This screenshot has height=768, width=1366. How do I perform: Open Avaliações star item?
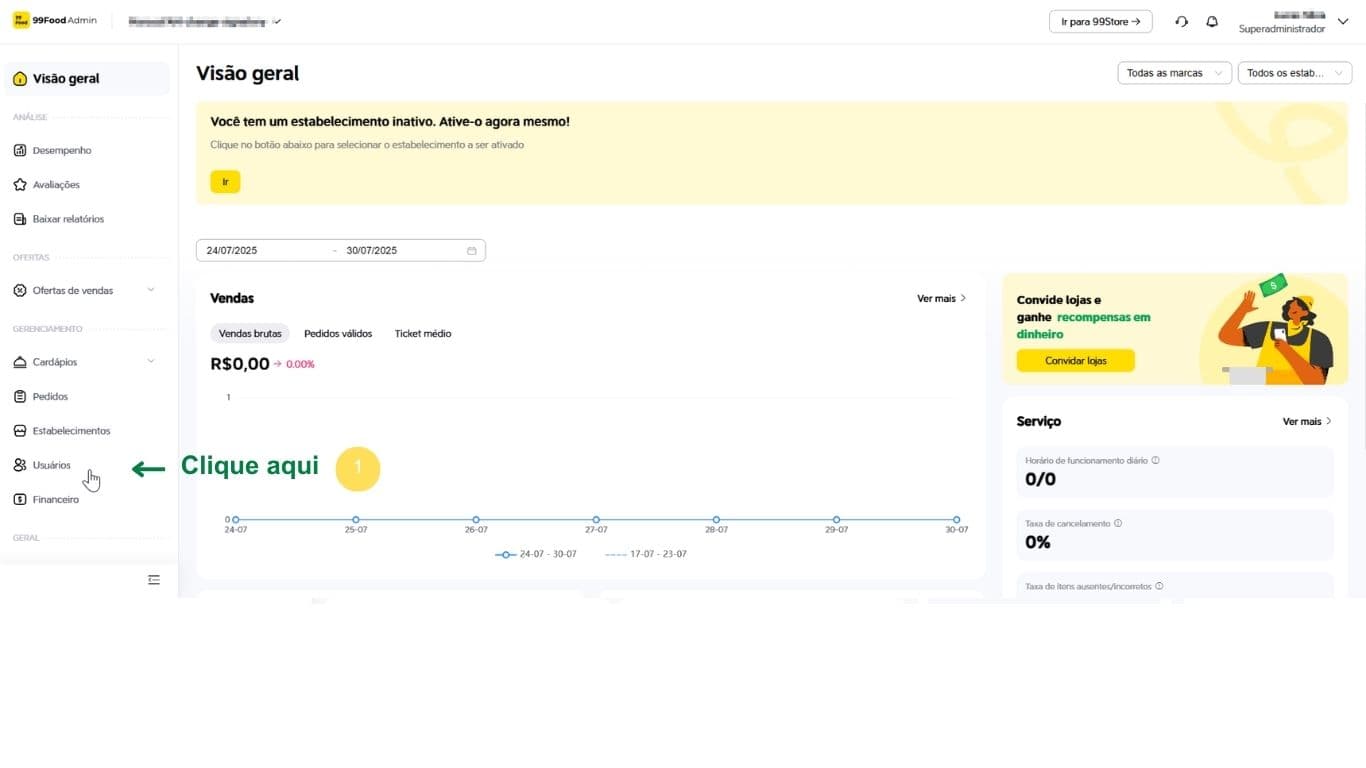point(55,185)
